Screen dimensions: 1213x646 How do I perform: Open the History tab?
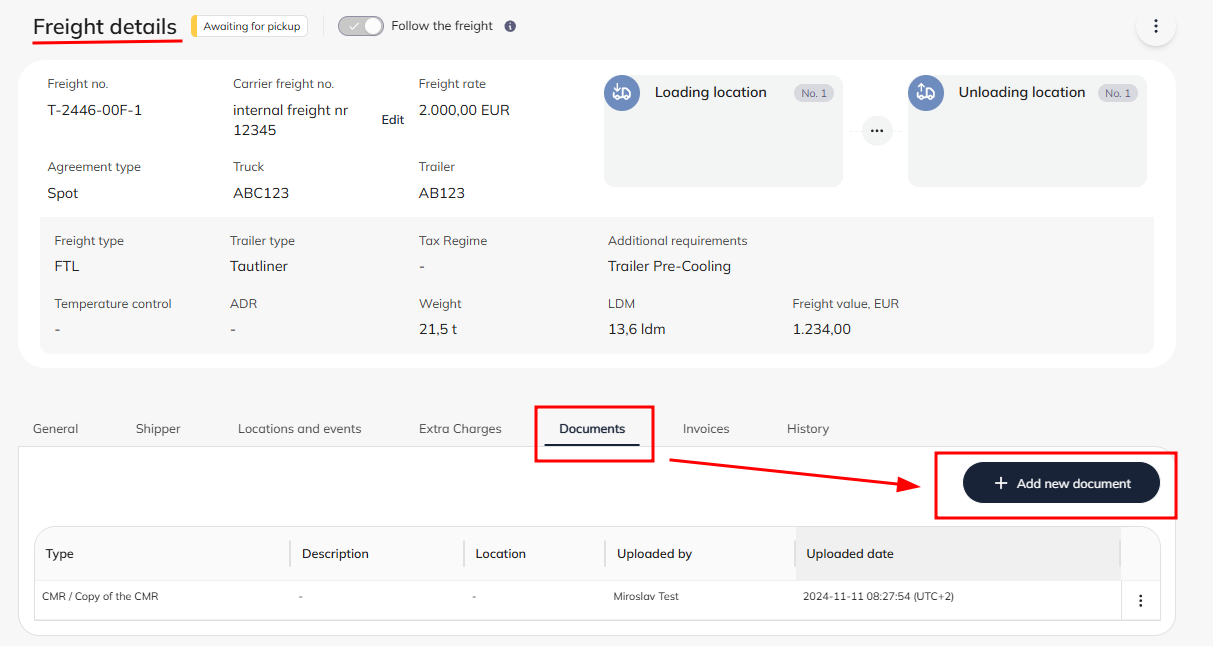coord(808,429)
